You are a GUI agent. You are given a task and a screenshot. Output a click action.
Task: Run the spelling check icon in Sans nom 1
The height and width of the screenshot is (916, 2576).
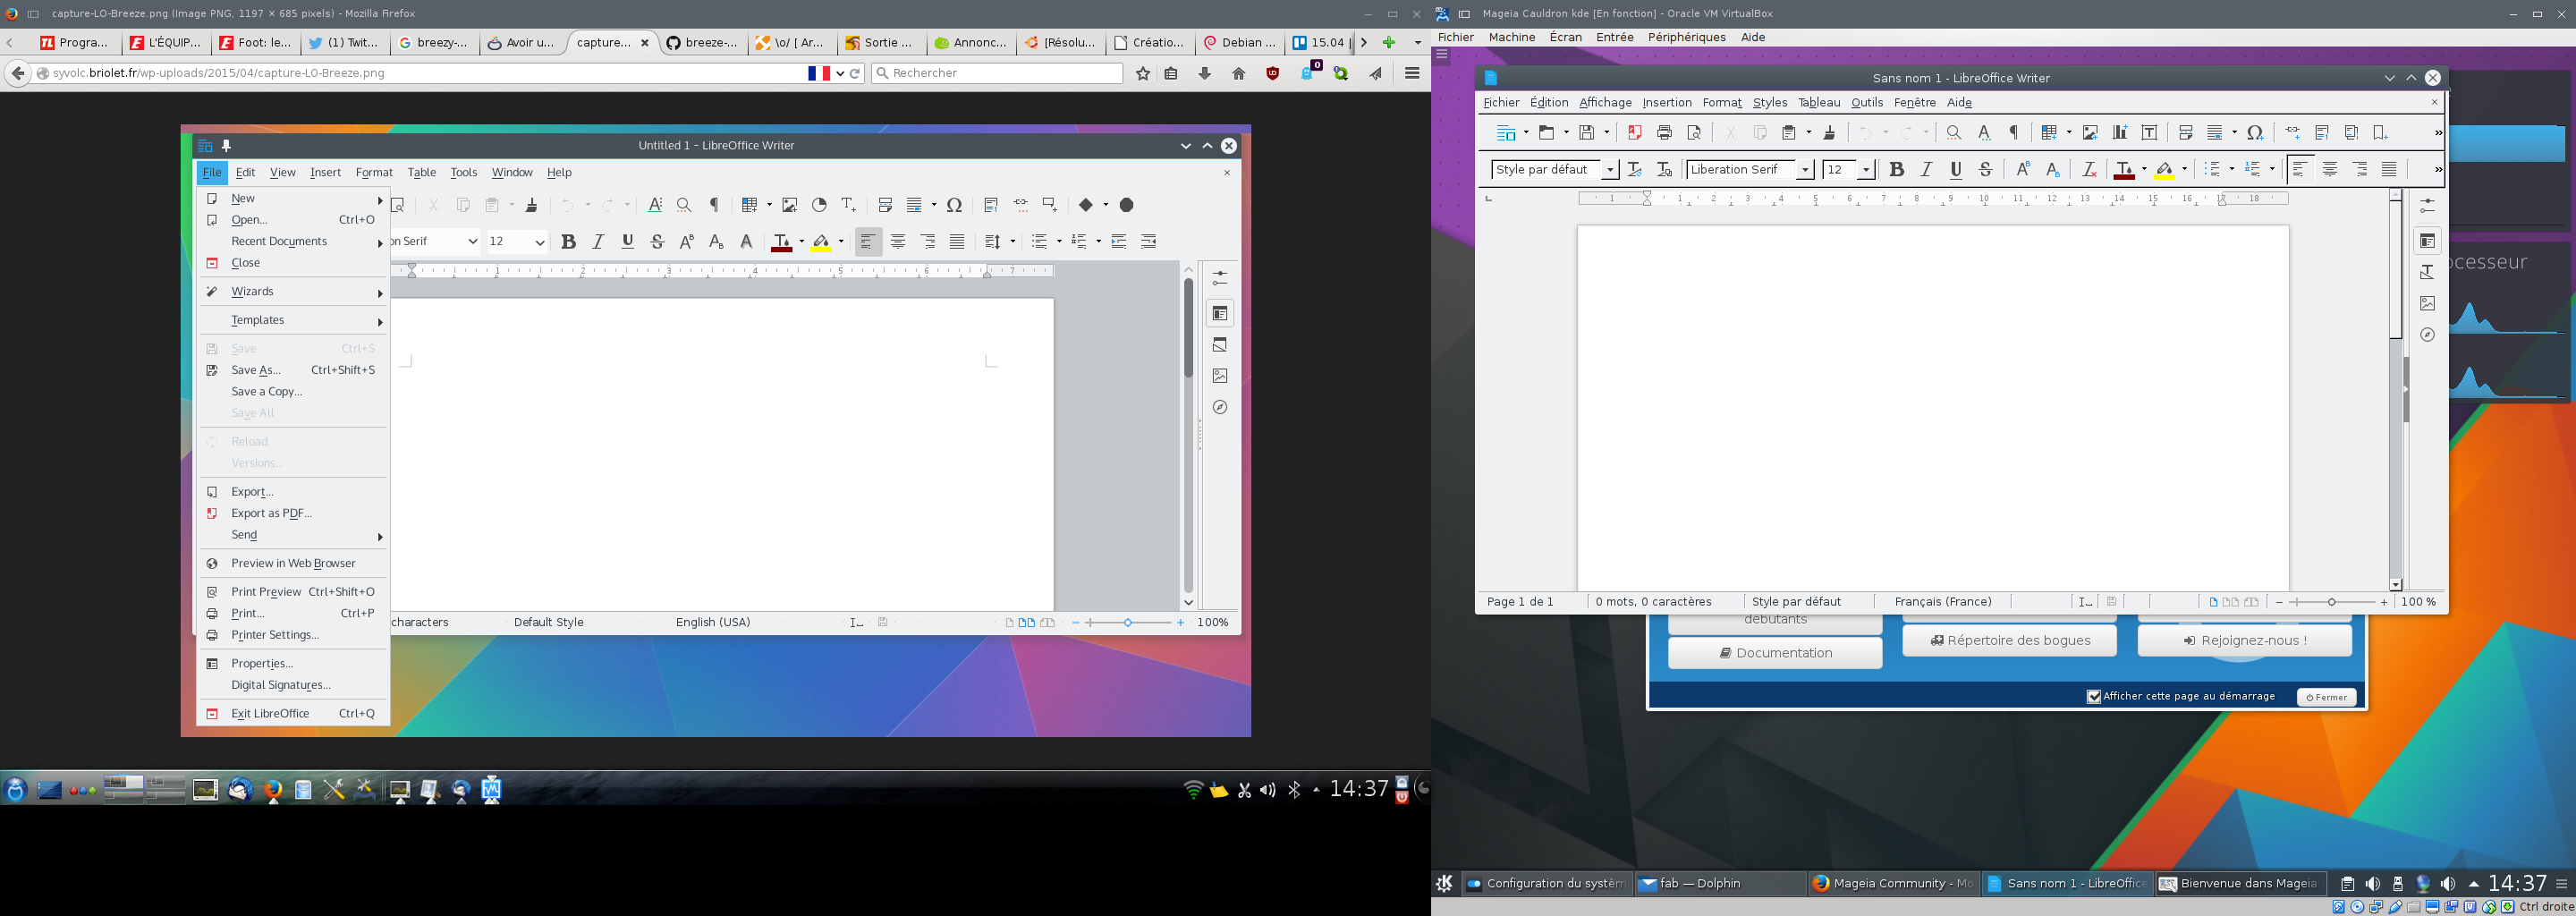(x=1984, y=133)
